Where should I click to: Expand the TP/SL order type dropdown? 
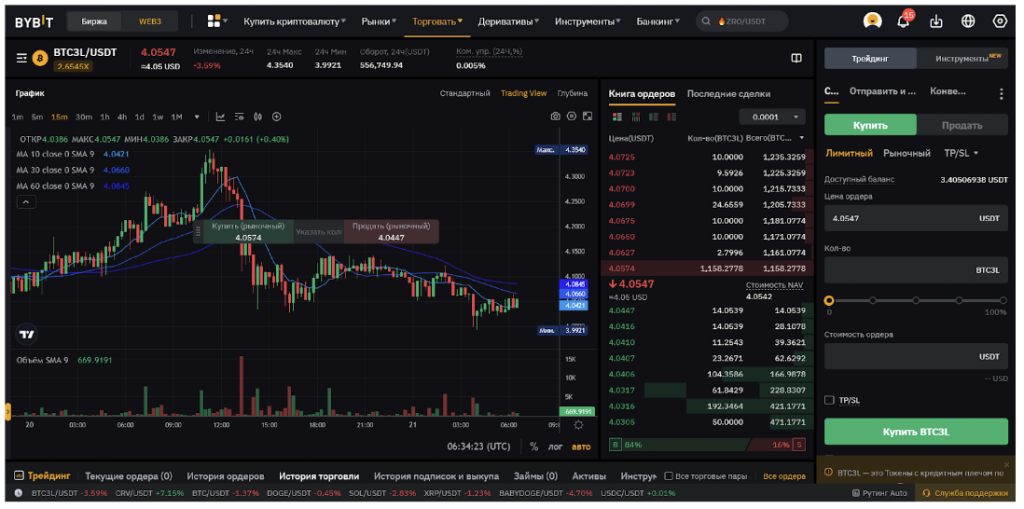pyautogui.click(x=961, y=153)
